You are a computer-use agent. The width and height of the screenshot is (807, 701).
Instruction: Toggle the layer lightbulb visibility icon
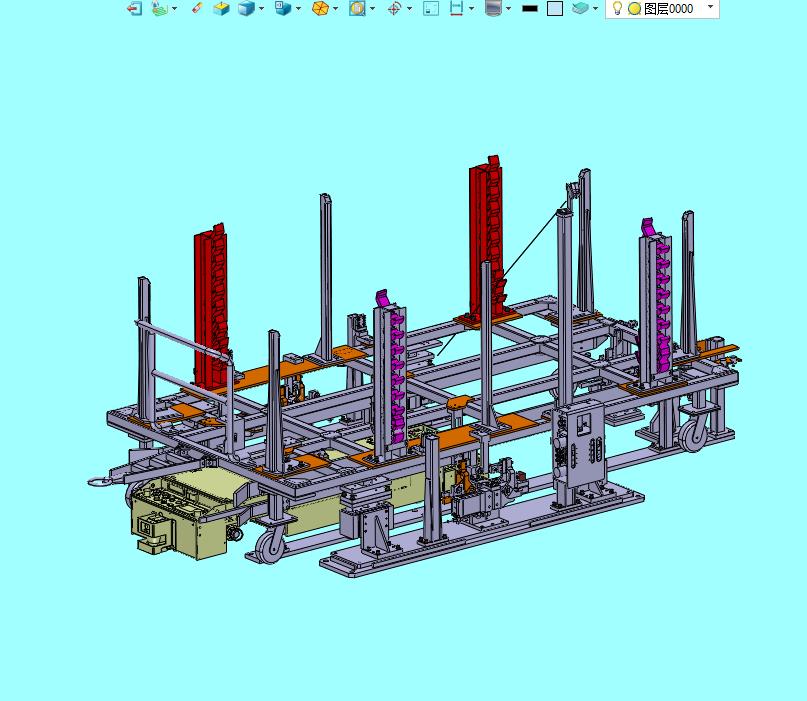click(617, 8)
